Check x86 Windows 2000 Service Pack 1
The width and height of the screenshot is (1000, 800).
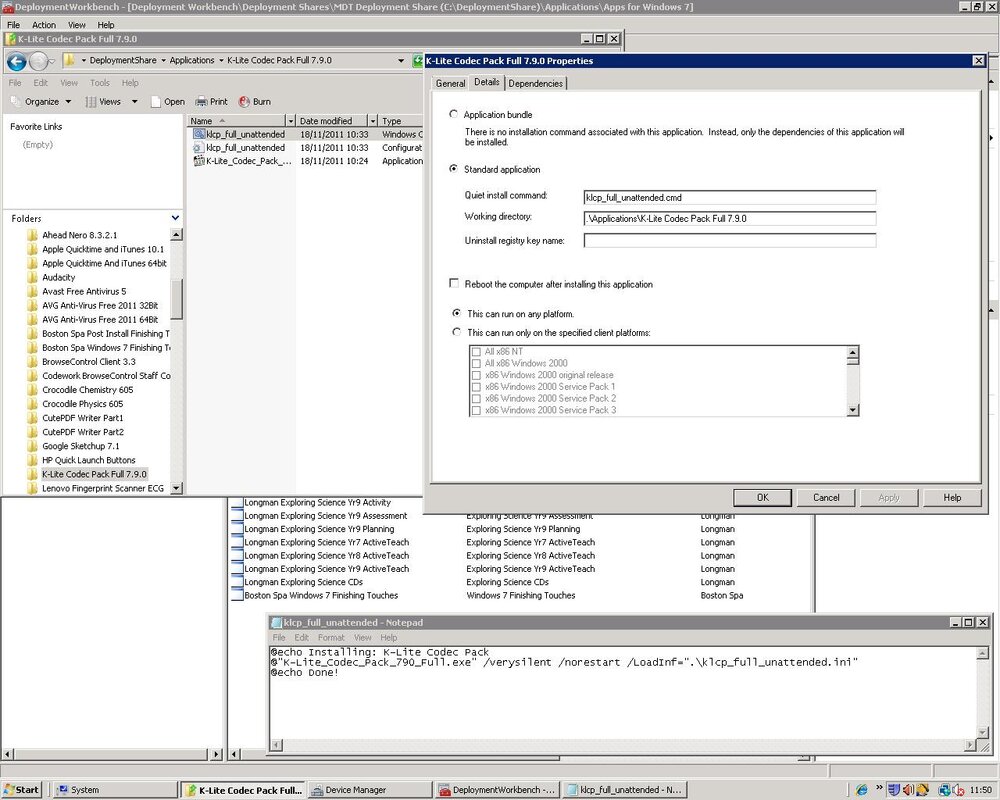click(476, 387)
